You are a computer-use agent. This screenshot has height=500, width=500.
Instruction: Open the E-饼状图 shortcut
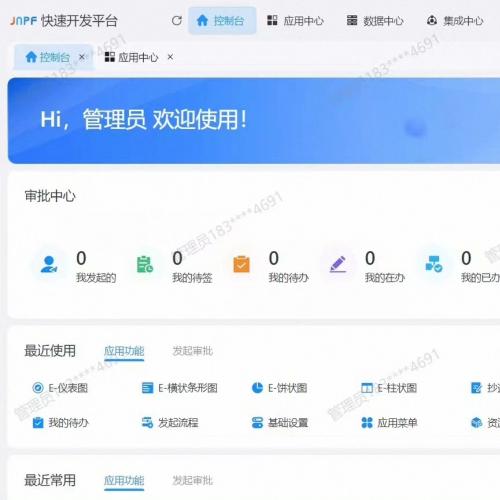click(279, 388)
